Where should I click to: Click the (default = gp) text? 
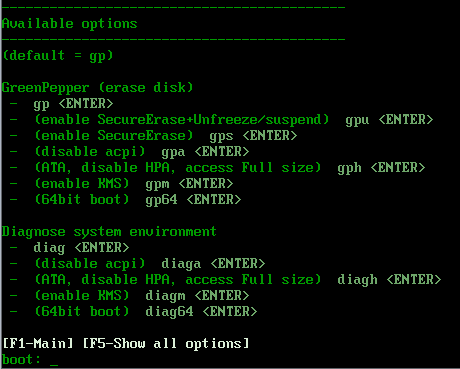tap(58, 56)
